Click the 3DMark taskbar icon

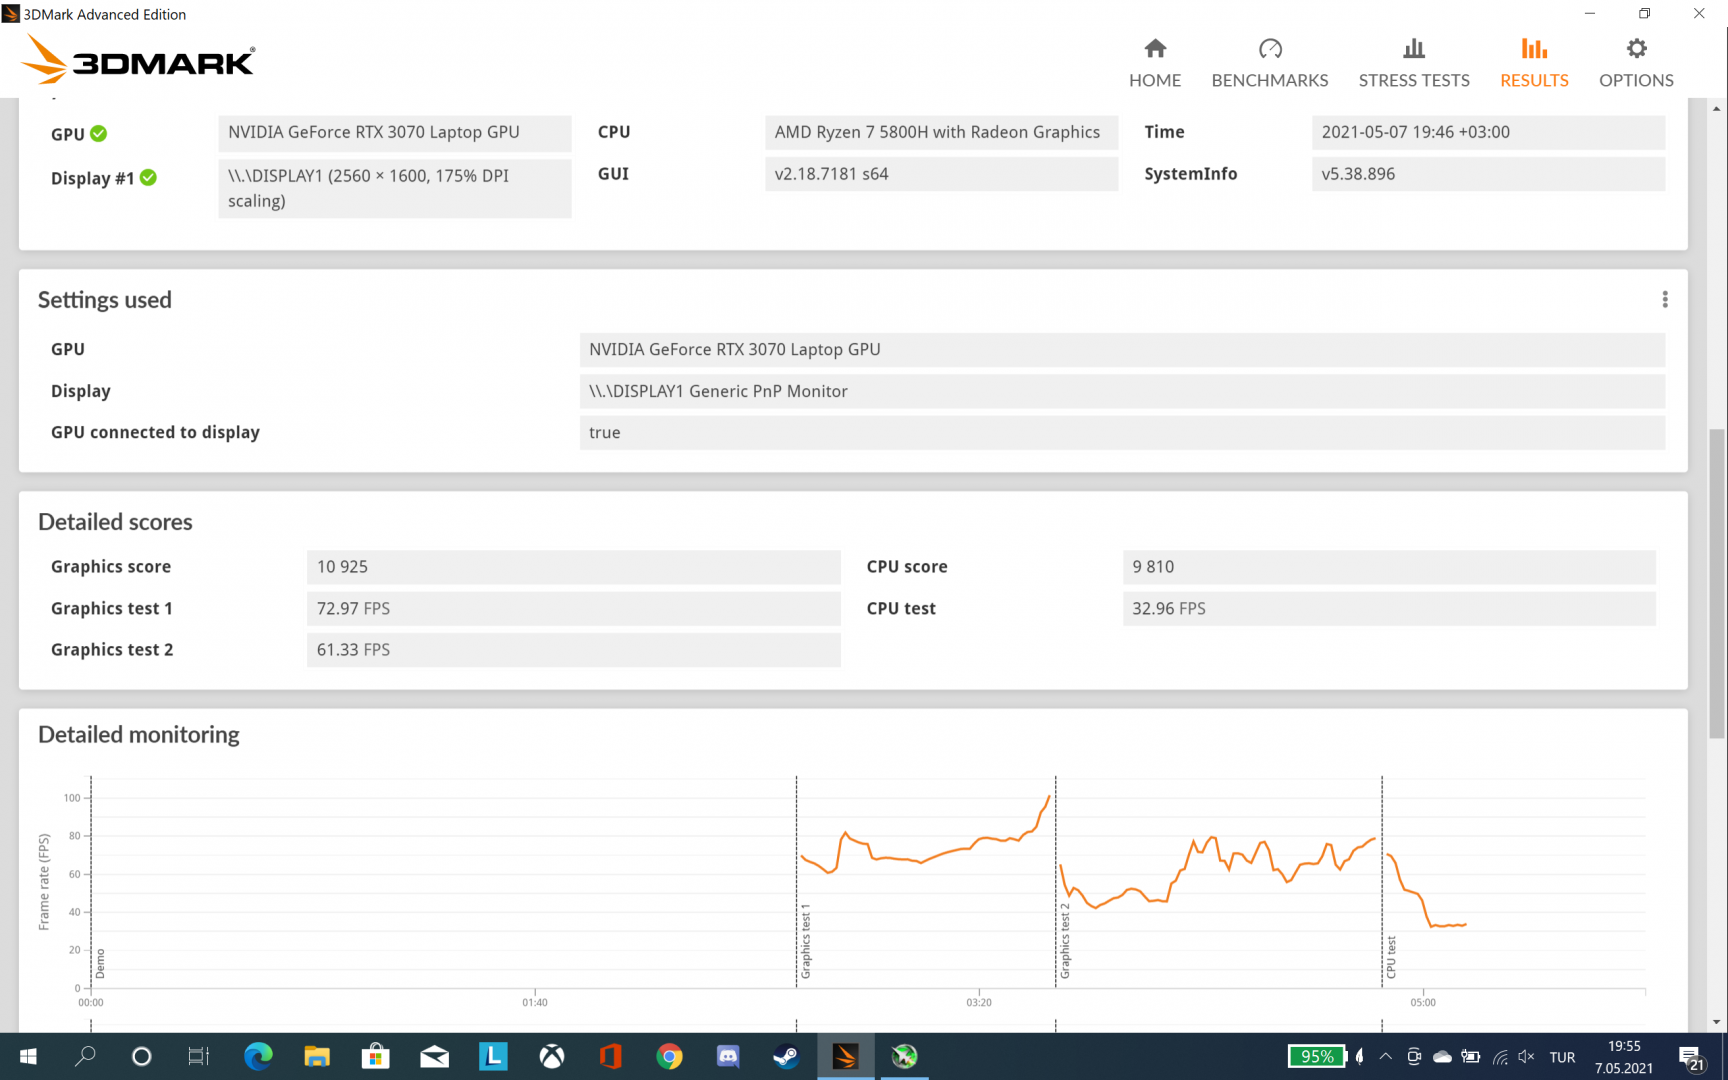click(x=845, y=1056)
